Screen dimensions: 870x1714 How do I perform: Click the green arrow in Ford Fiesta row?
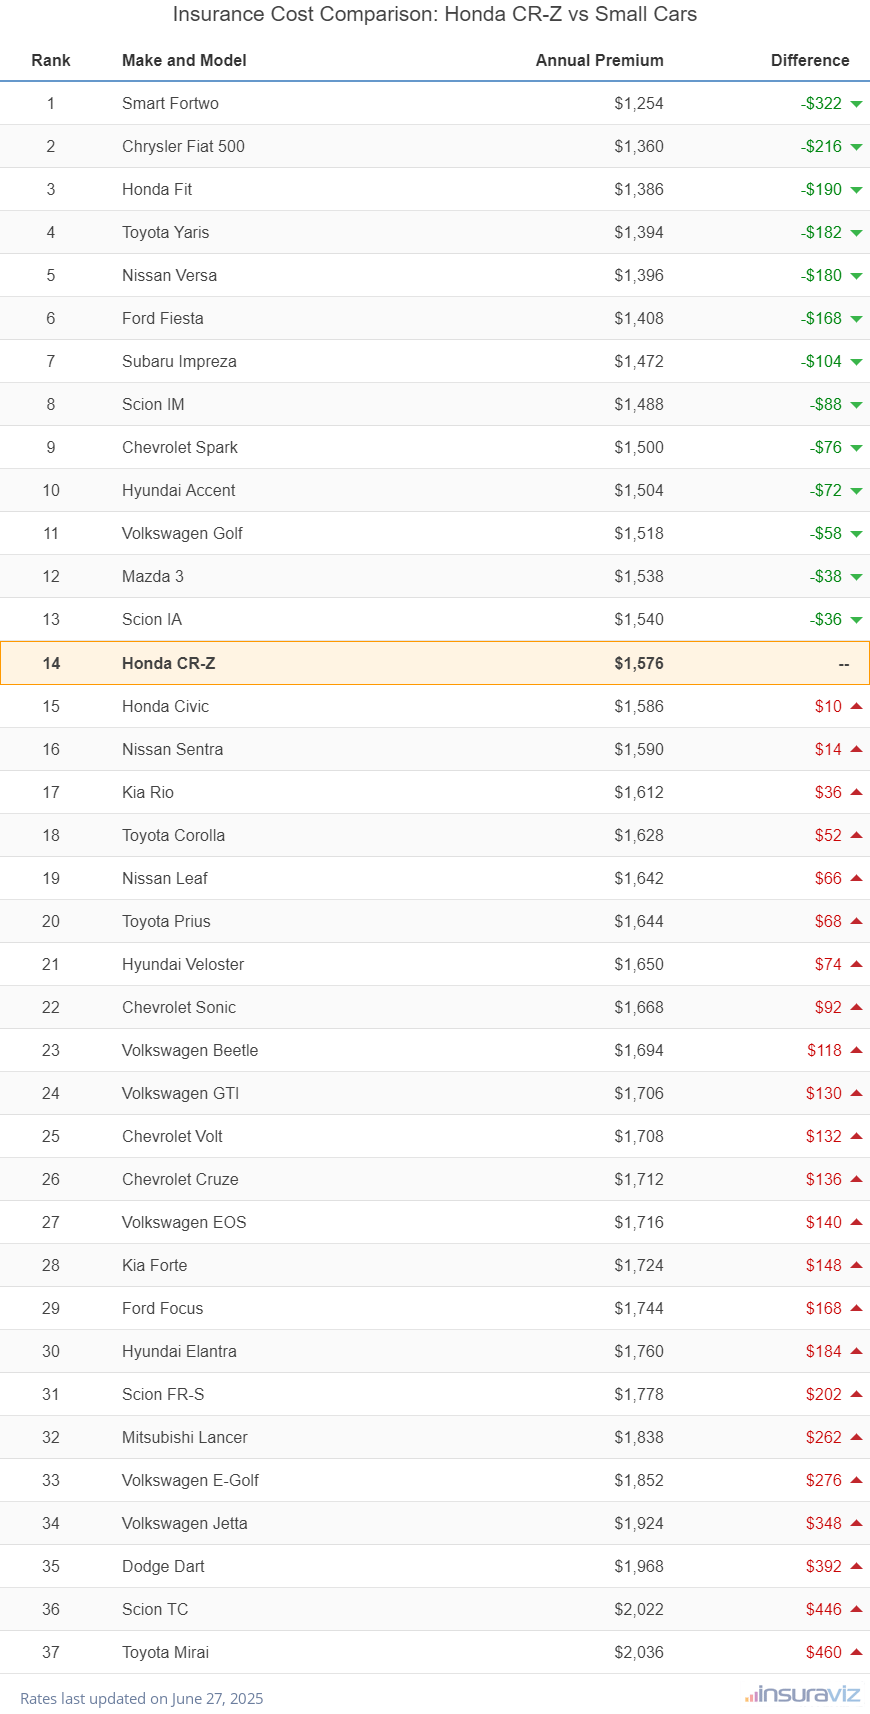point(856,319)
